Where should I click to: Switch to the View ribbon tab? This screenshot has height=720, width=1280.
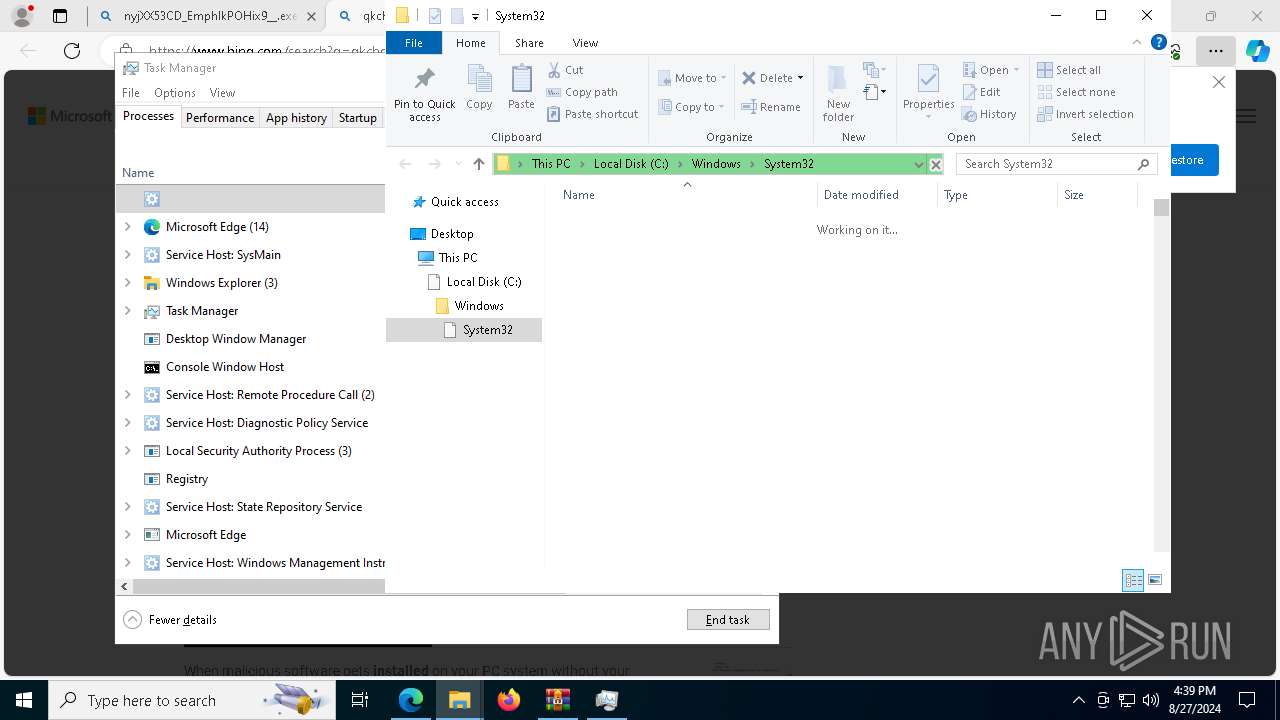click(585, 43)
